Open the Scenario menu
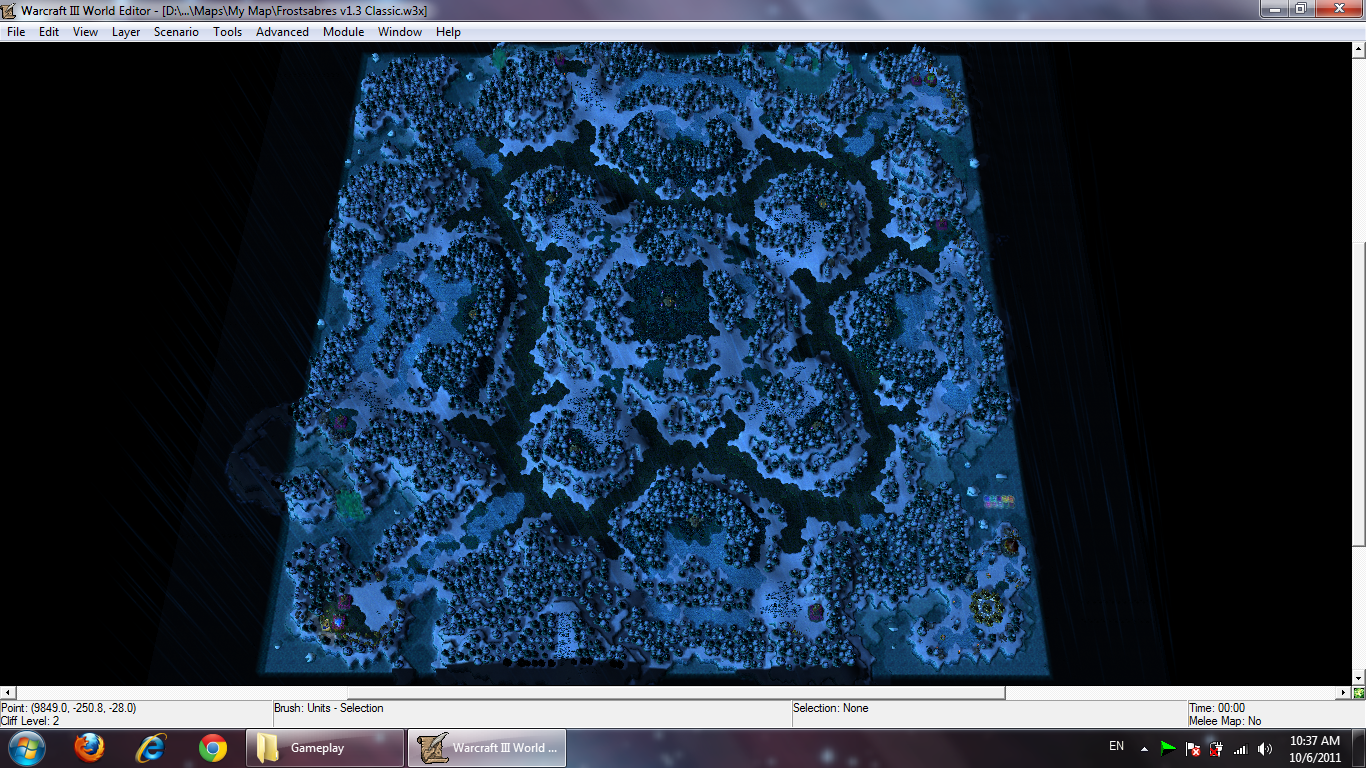This screenshot has height=768, width=1366. pyautogui.click(x=176, y=32)
